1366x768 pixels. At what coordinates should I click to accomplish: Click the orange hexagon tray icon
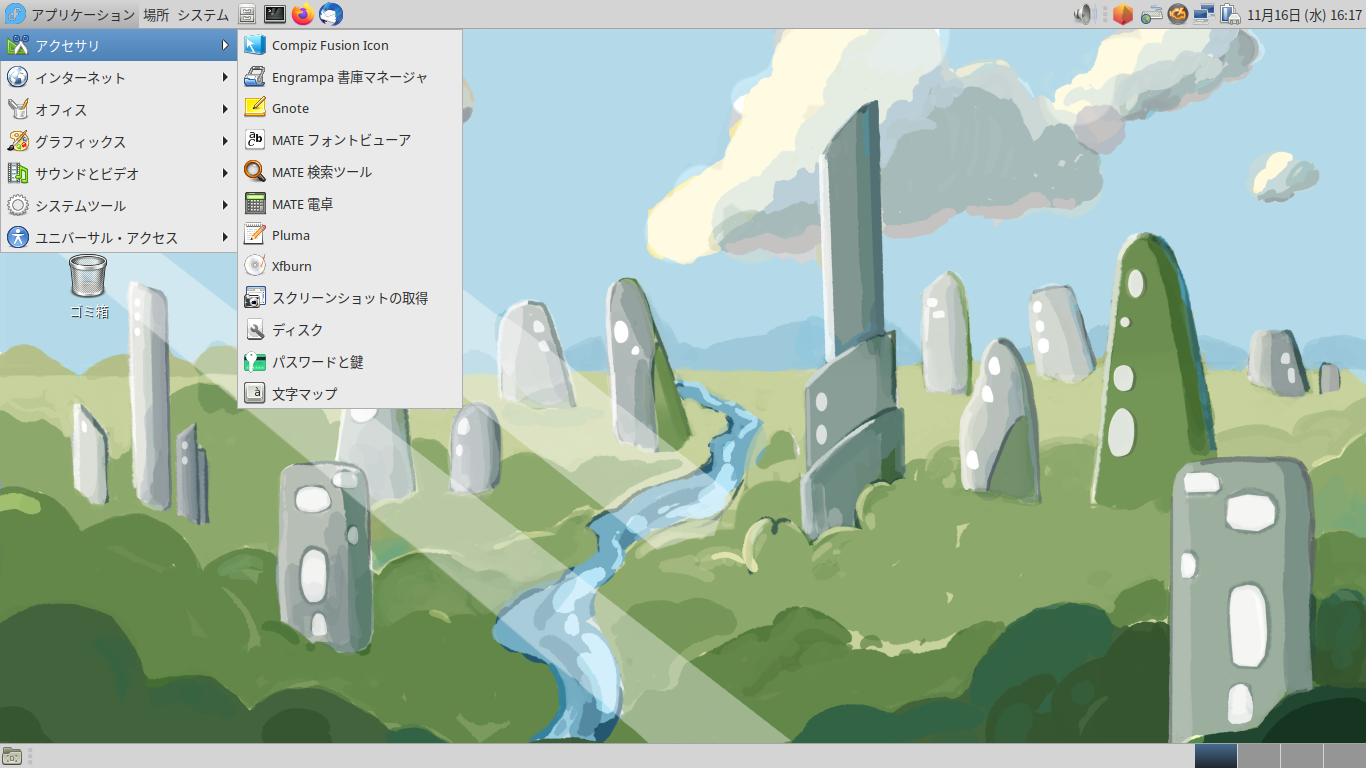(x=1123, y=14)
